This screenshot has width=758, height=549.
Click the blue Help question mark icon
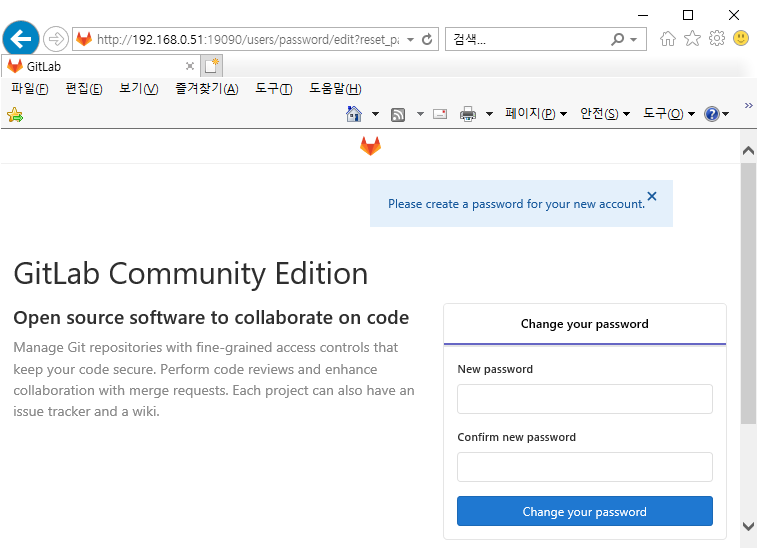pos(712,114)
